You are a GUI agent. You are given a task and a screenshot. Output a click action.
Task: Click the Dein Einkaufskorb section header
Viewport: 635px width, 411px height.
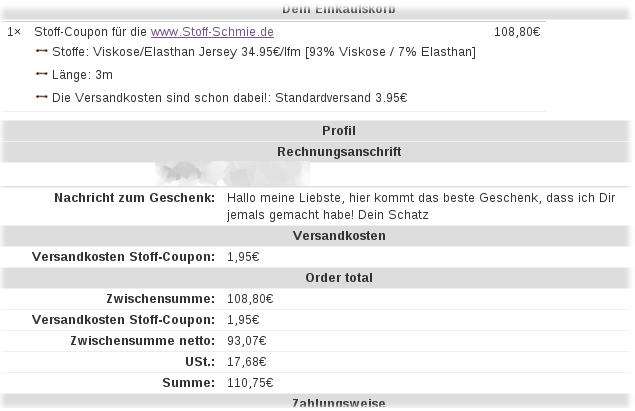(339, 9)
